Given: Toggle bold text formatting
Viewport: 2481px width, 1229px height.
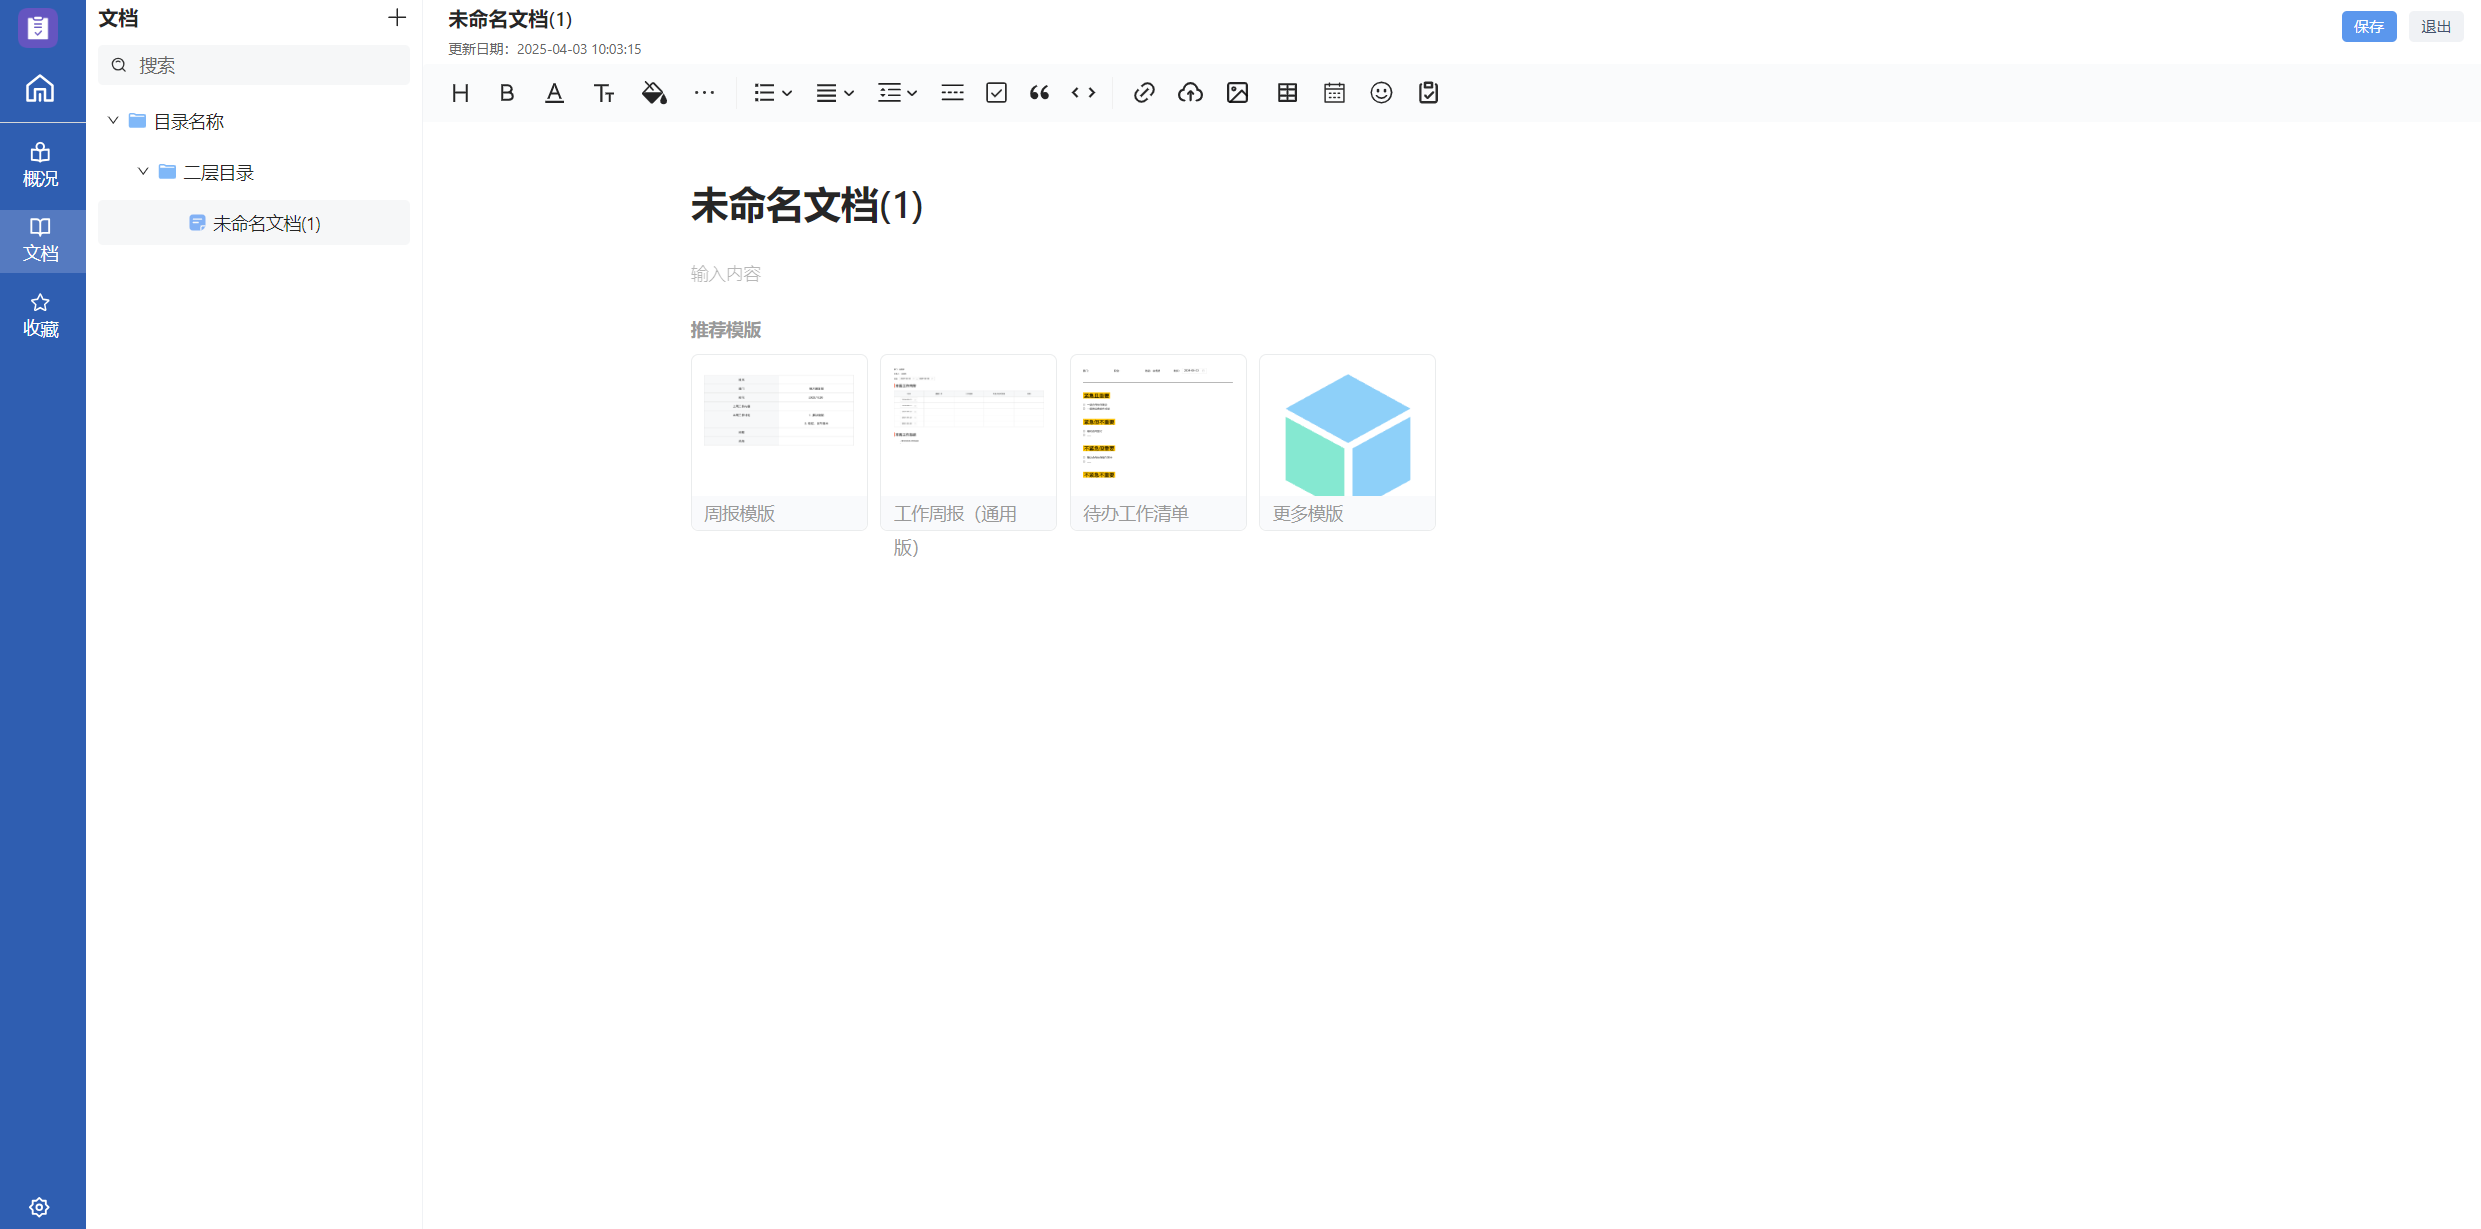Looking at the screenshot, I should point(507,93).
